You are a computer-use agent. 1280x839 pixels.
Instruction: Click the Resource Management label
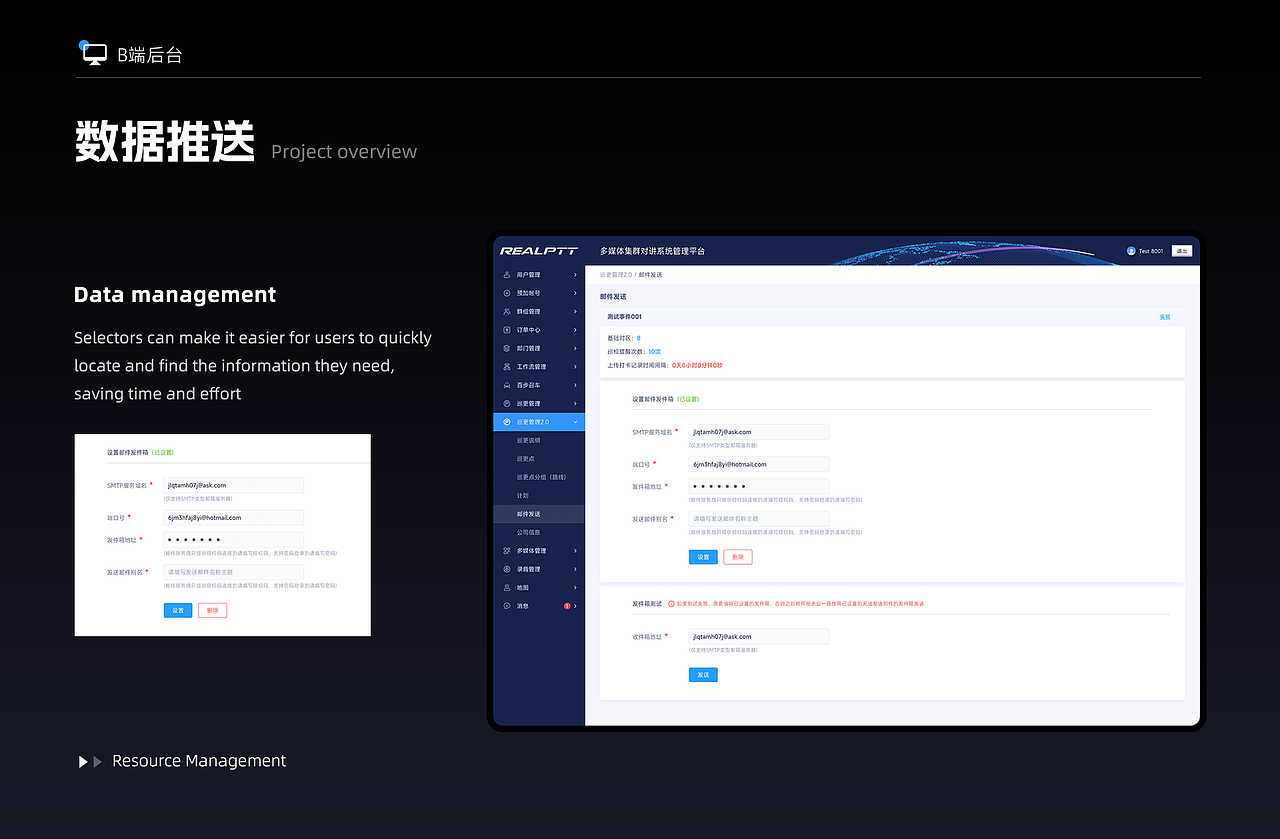[x=199, y=761]
